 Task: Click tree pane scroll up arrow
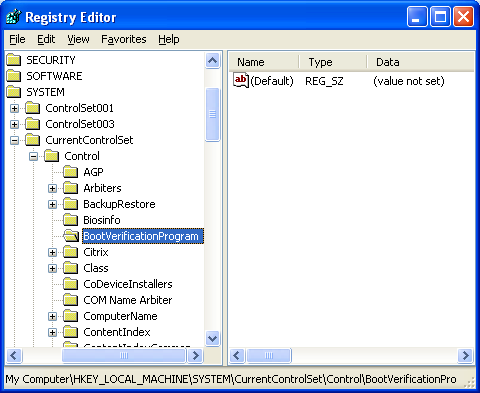click(x=212, y=61)
